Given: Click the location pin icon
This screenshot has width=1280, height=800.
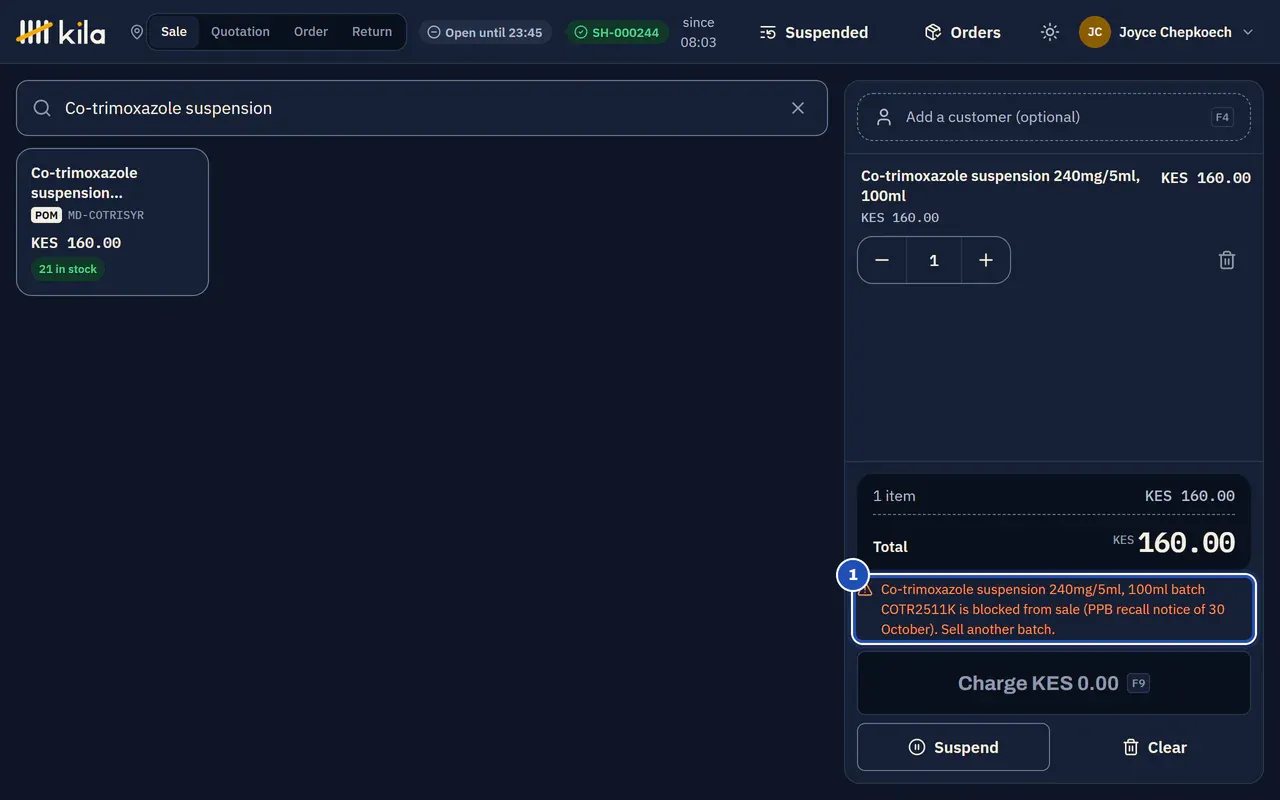Looking at the screenshot, I should (137, 32).
